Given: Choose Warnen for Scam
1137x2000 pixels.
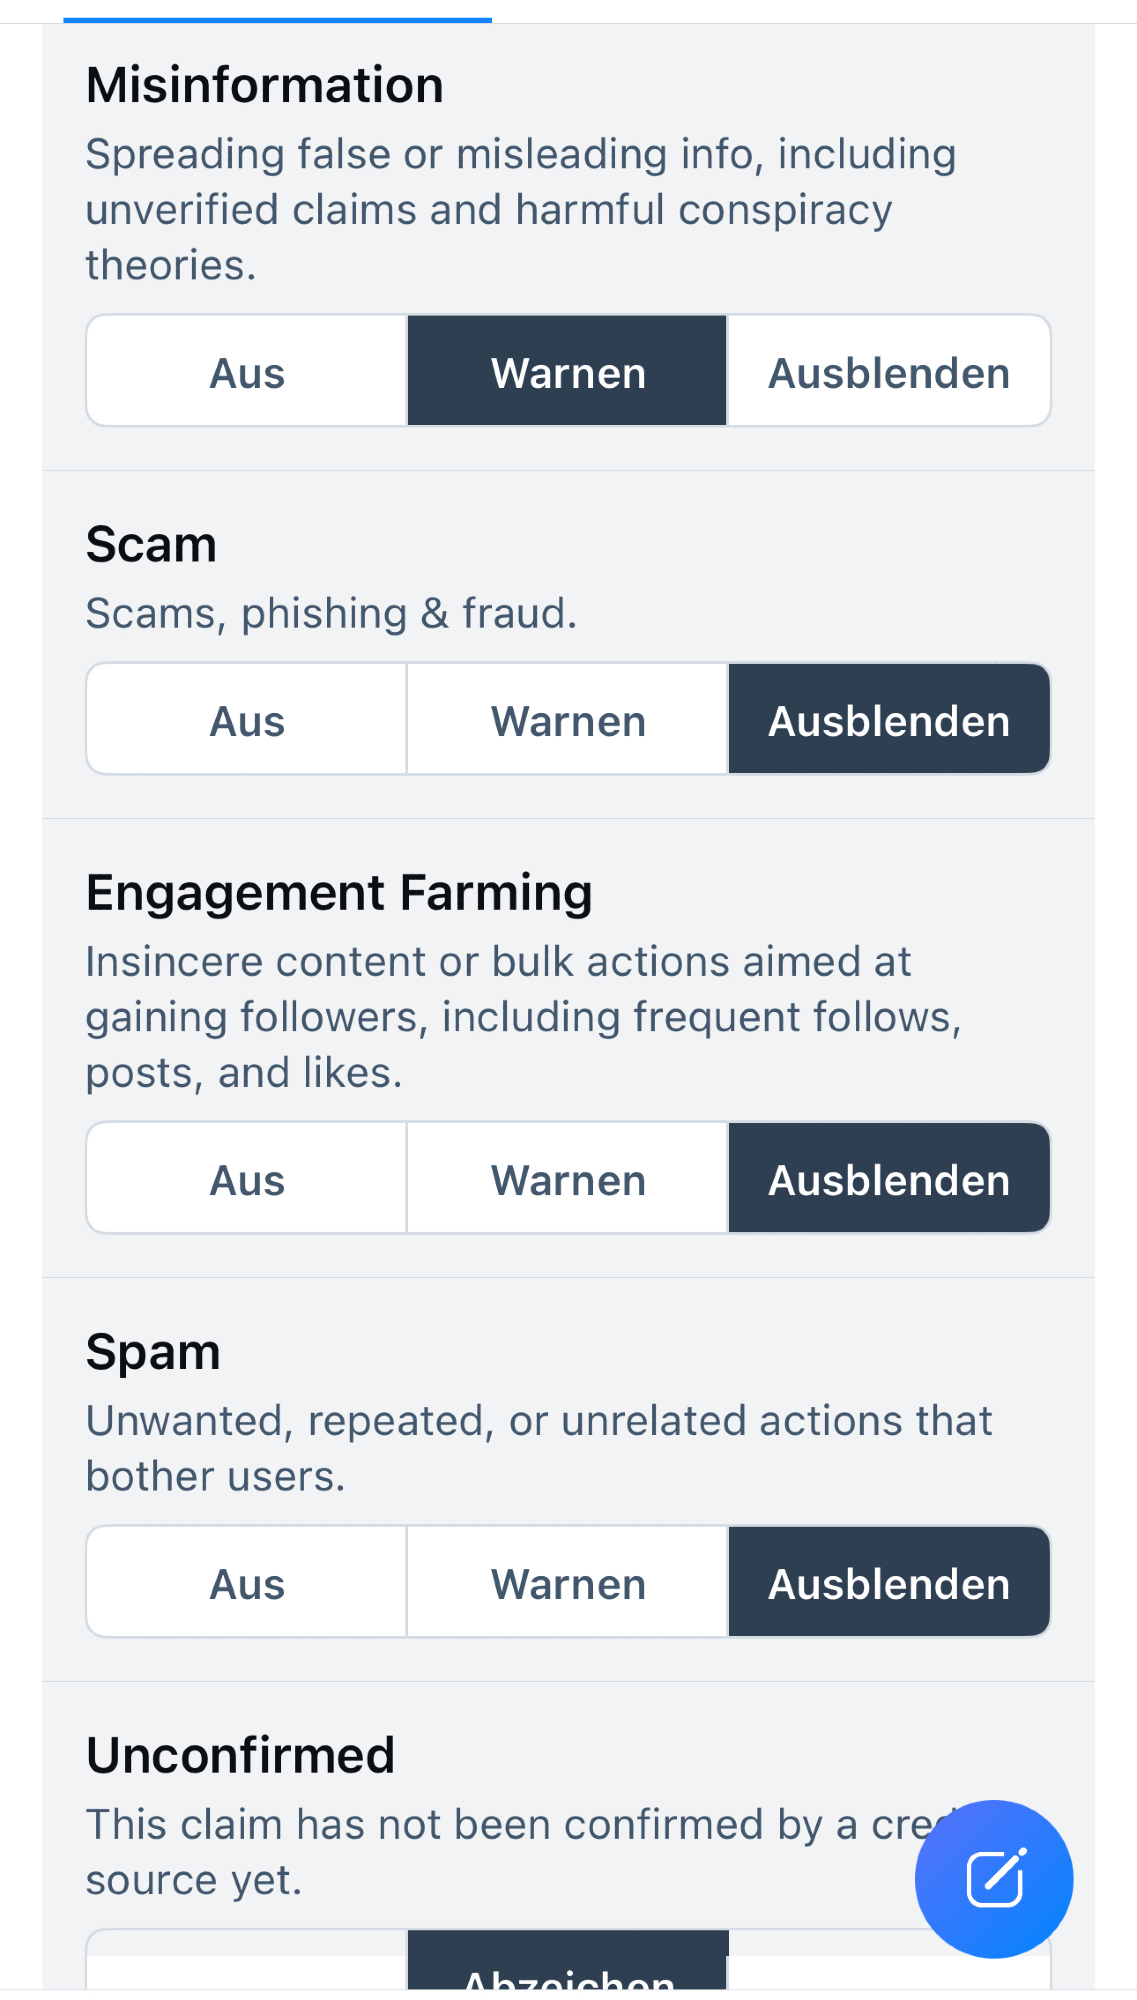Looking at the screenshot, I should [x=567, y=720].
